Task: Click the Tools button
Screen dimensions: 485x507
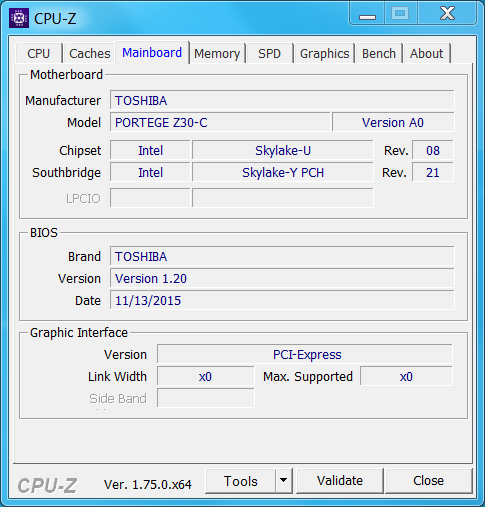Action: click(x=241, y=481)
